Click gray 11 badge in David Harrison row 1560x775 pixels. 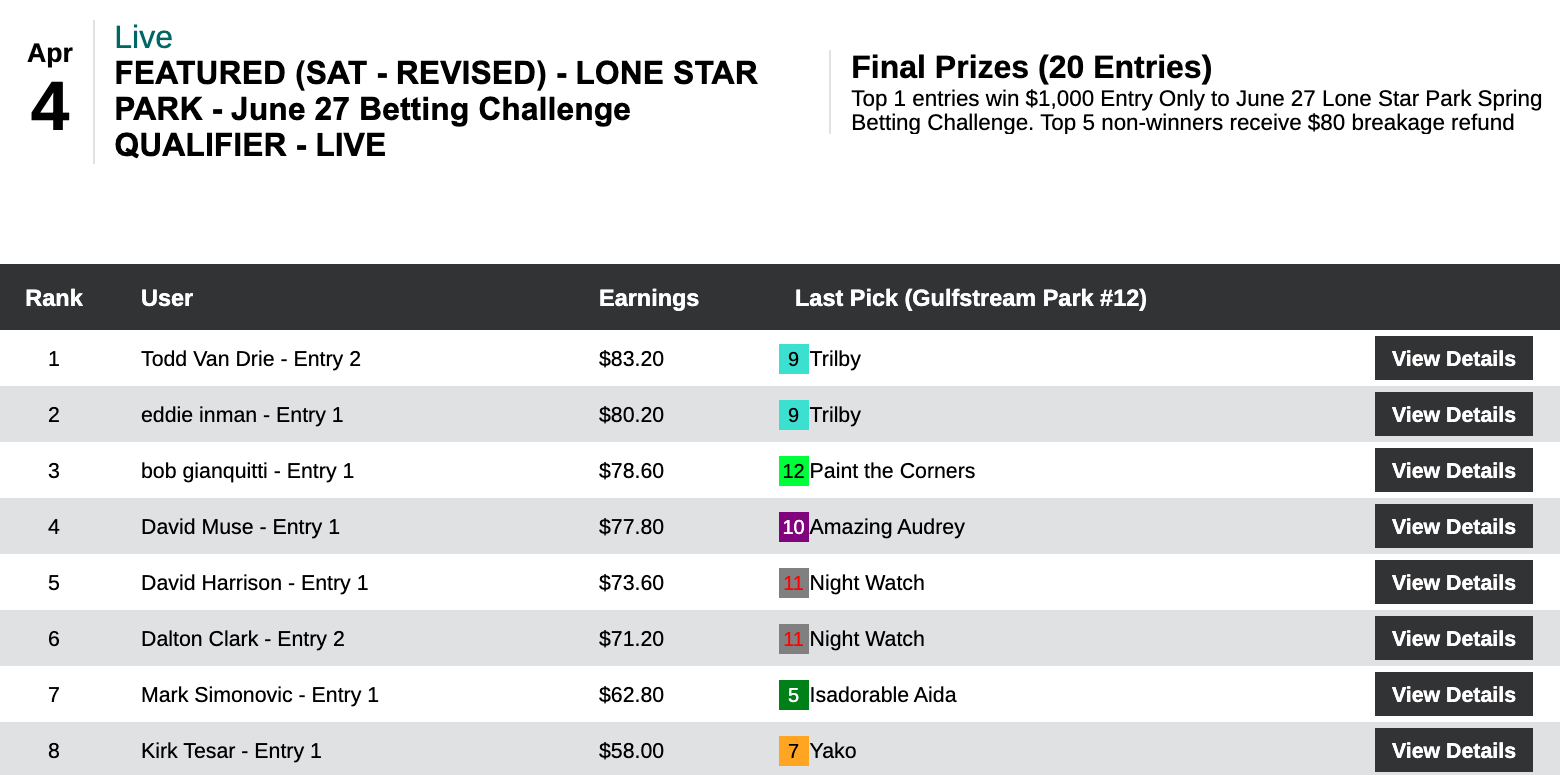pyautogui.click(x=793, y=583)
